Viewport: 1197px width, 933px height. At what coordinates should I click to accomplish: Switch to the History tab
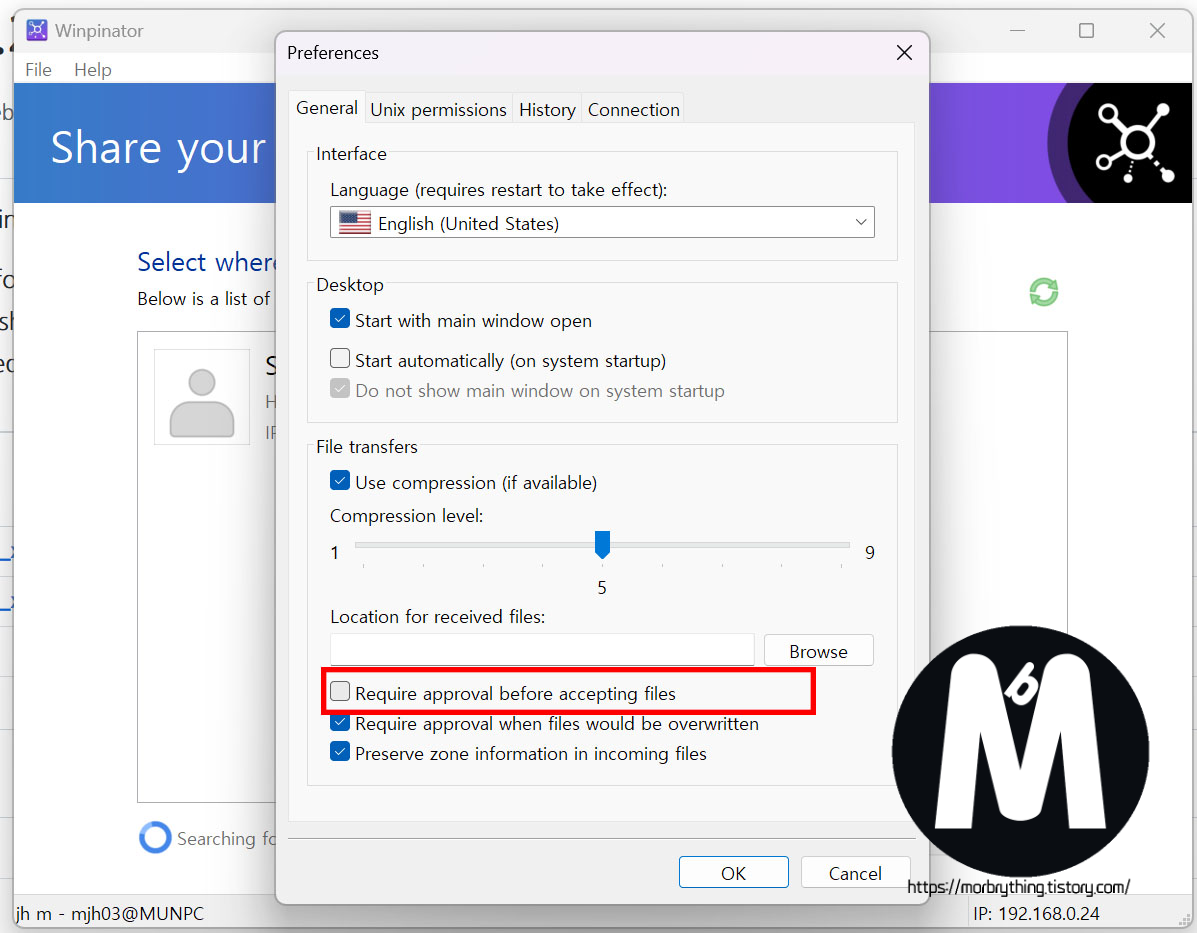547,110
